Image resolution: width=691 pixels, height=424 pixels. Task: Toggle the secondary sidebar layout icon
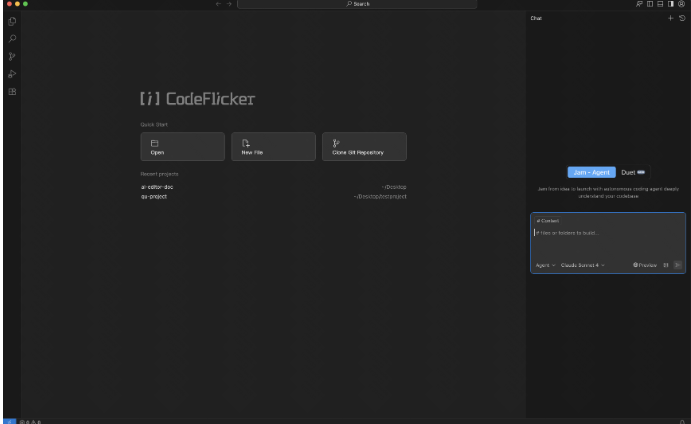[x=671, y=4]
